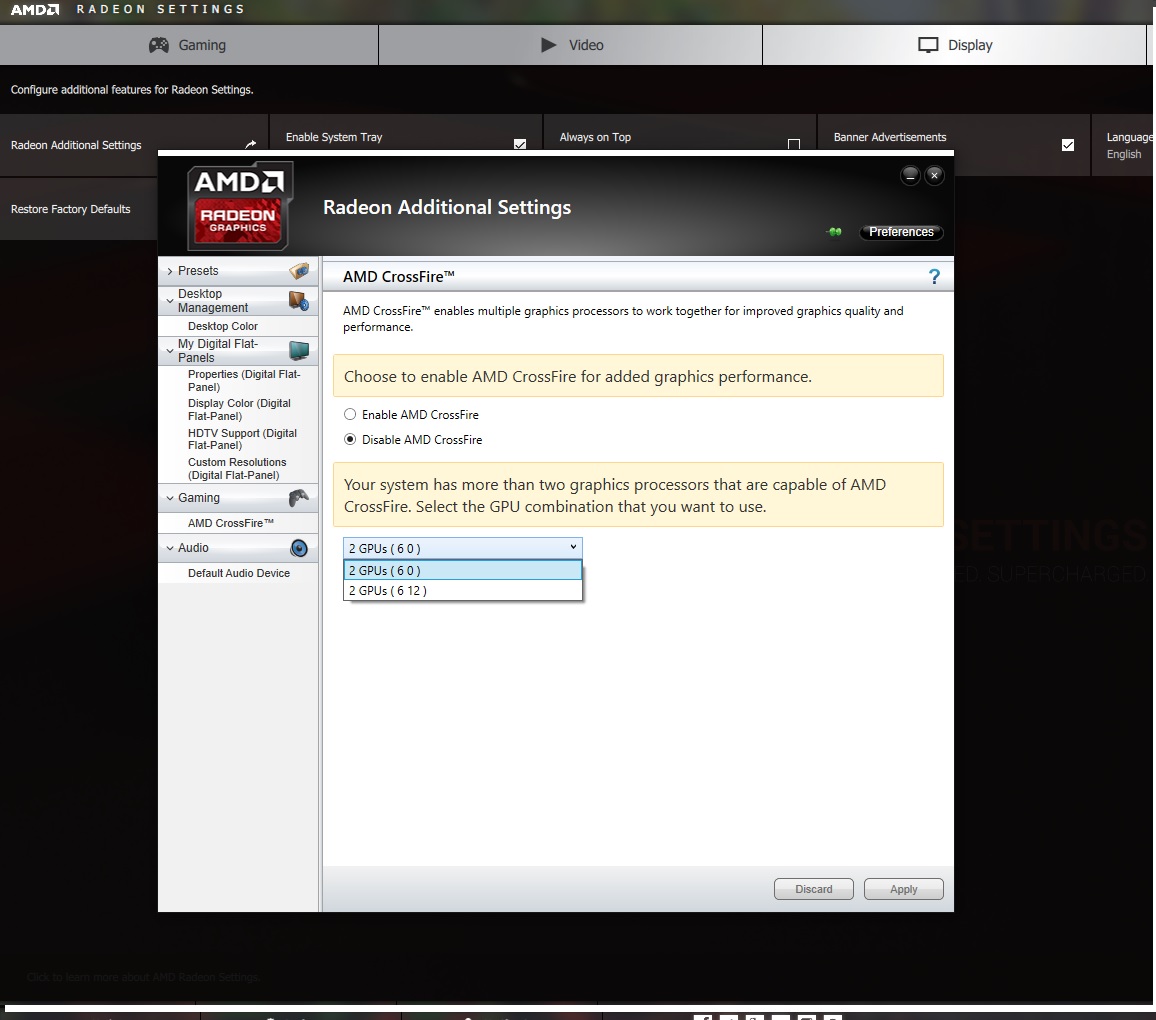Click the green pin icon beside Preferences
Viewport: 1156px width, 1020px height.
(835, 232)
